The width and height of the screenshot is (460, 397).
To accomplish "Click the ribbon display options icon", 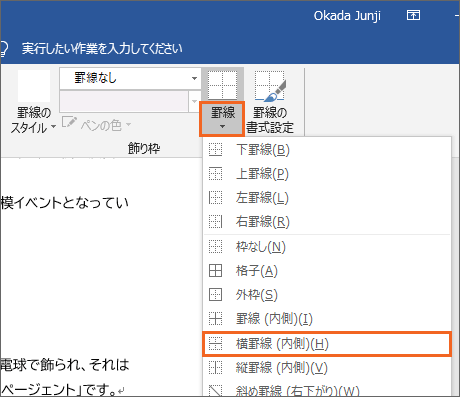I will point(413,15).
